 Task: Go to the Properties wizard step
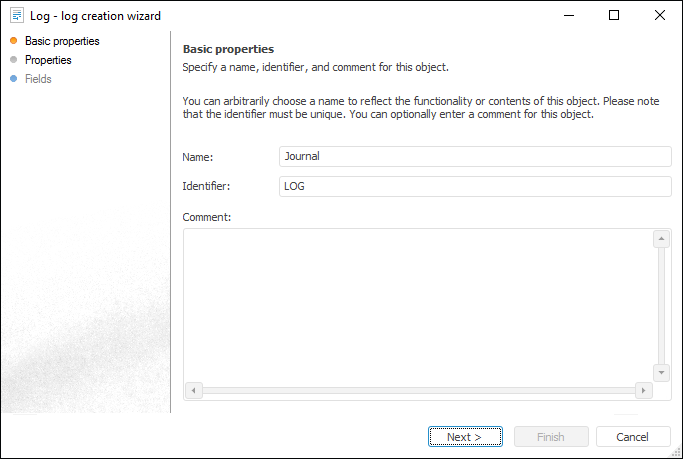[x=48, y=60]
